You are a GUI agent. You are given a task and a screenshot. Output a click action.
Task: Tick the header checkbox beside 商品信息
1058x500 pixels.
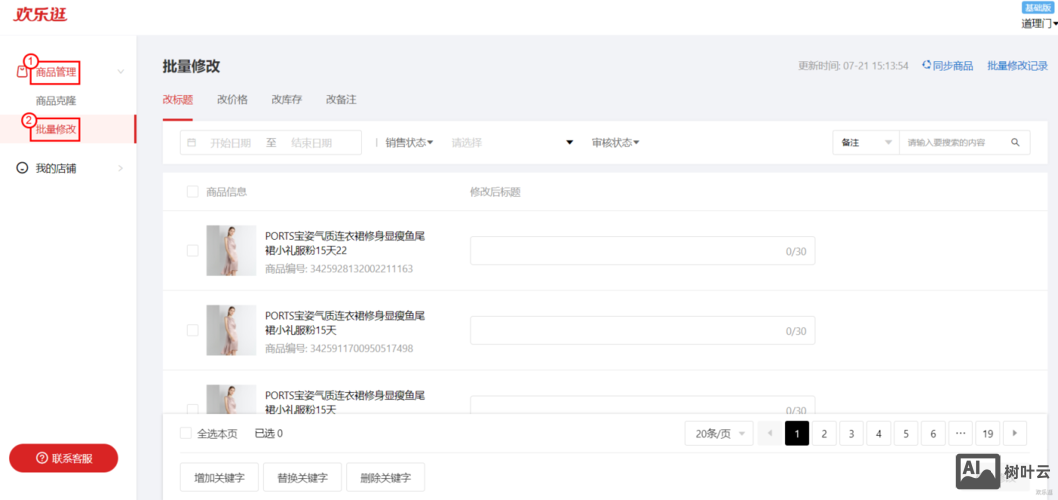point(192,191)
